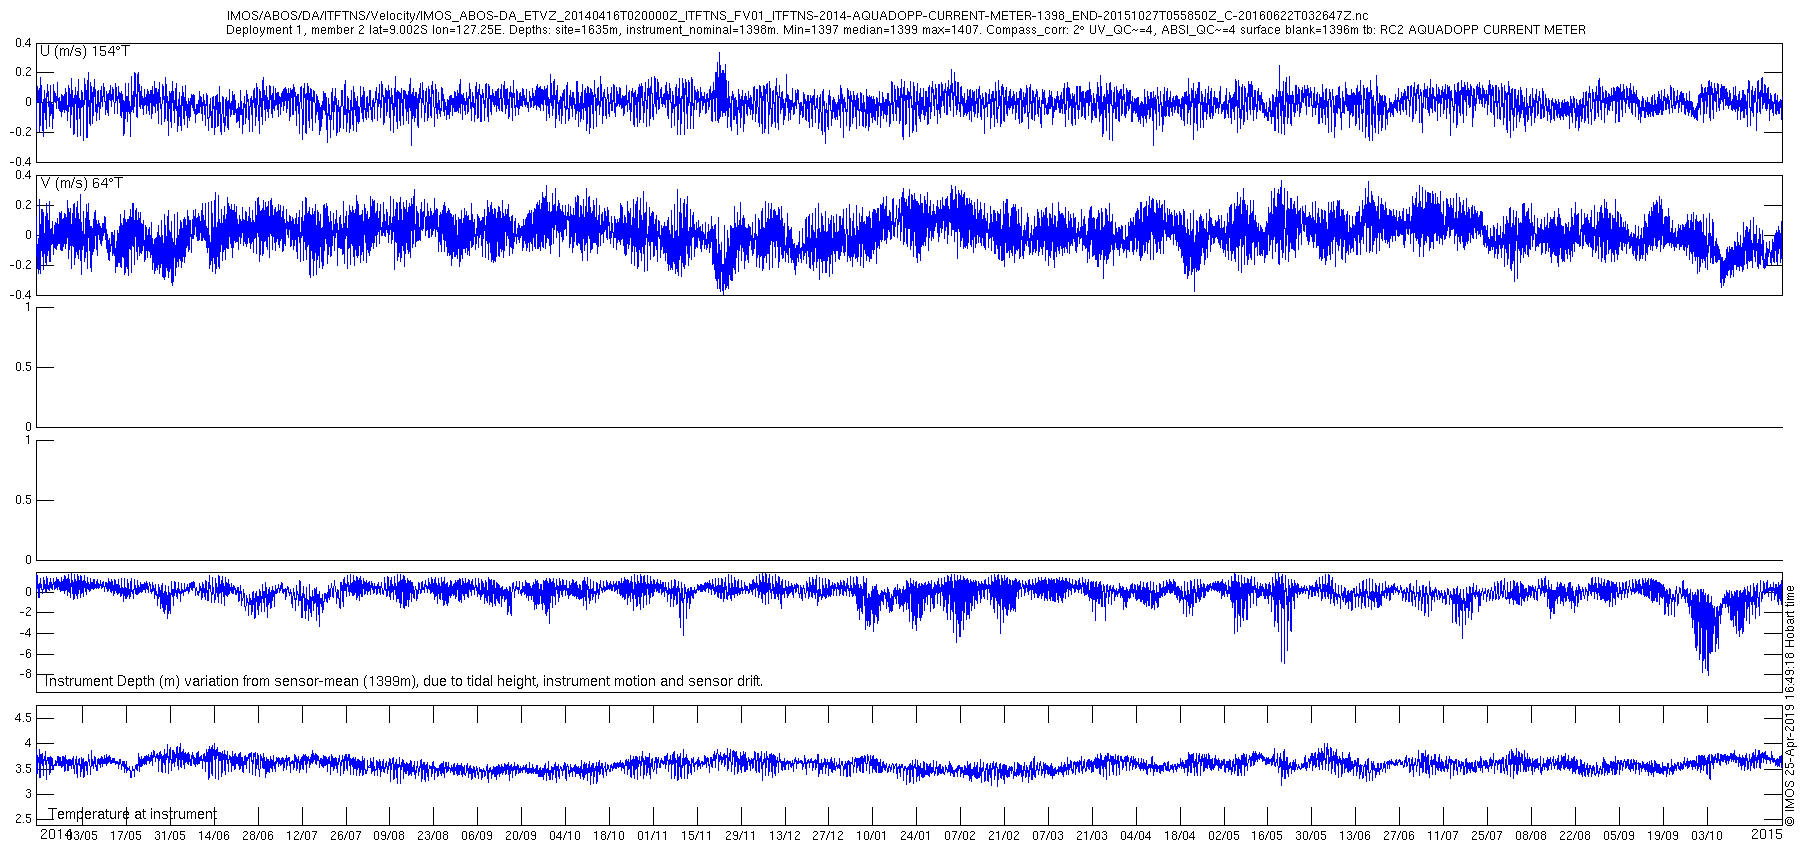Image resolution: width=1800 pixels, height=850 pixels.
Task: Click the Deployment 1 metadata line
Action: [x=905, y=30]
